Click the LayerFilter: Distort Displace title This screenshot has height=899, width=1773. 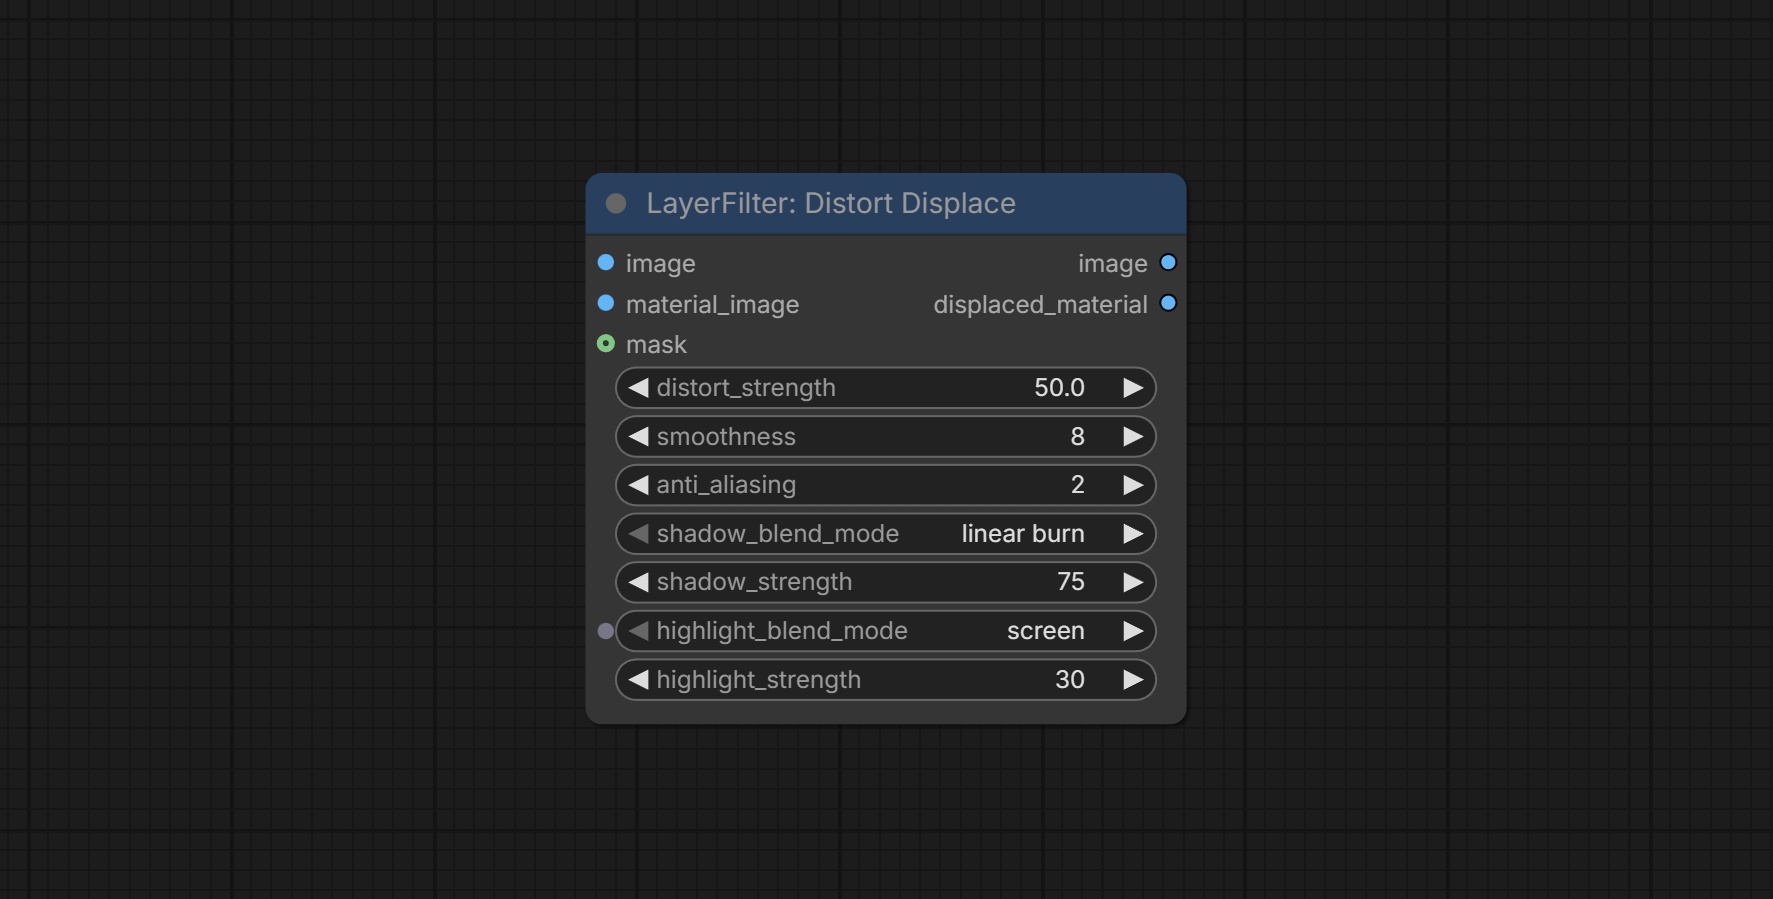coord(830,204)
